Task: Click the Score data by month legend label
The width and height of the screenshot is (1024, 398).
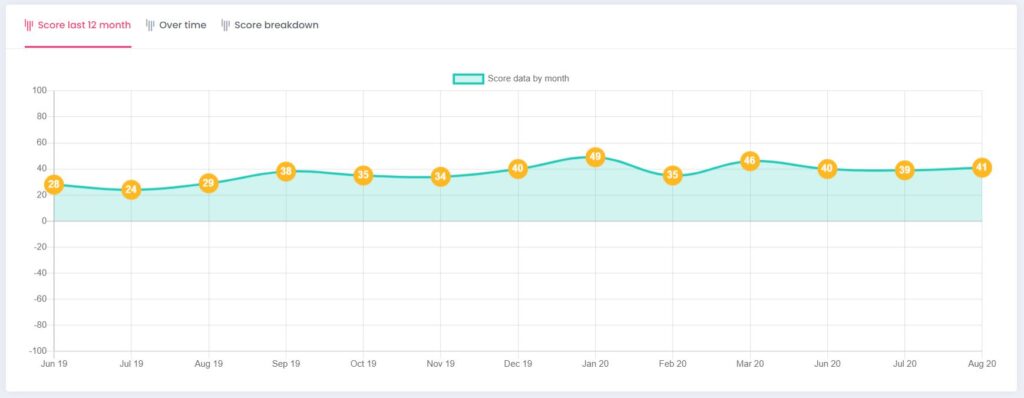Action: (x=528, y=79)
